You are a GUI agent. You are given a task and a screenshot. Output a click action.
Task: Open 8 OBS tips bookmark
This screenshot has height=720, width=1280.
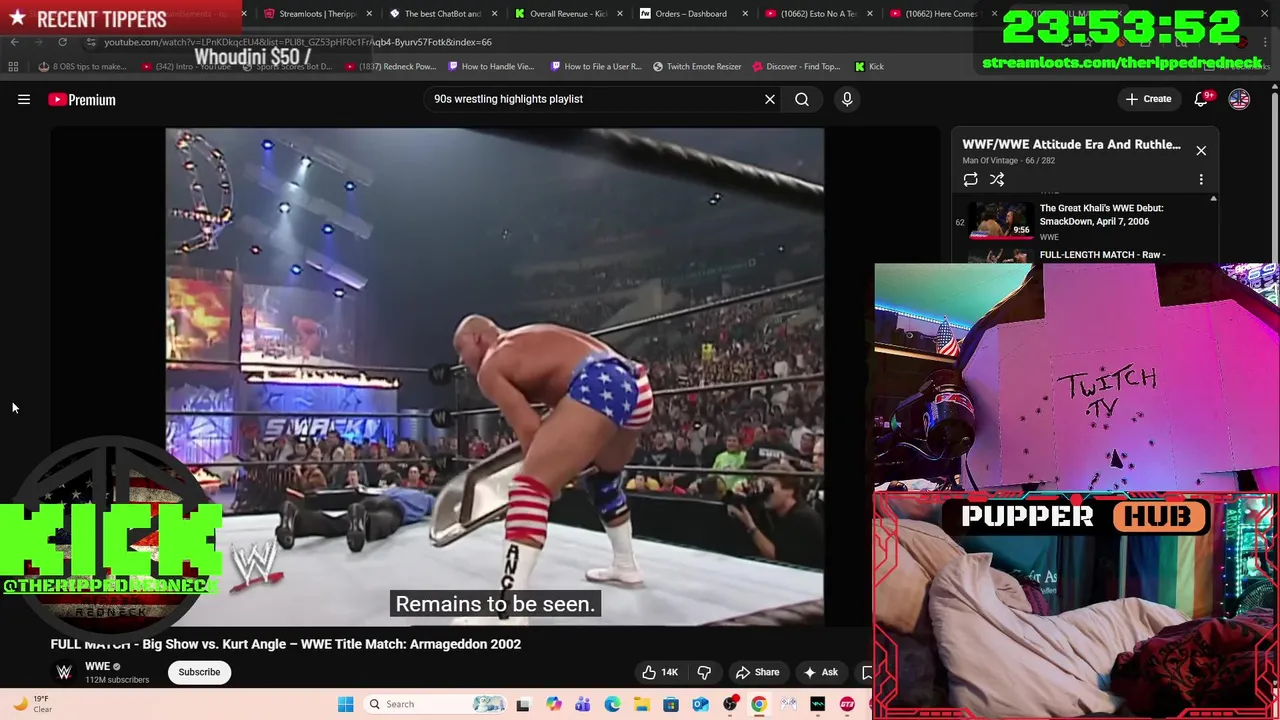pos(83,67)
